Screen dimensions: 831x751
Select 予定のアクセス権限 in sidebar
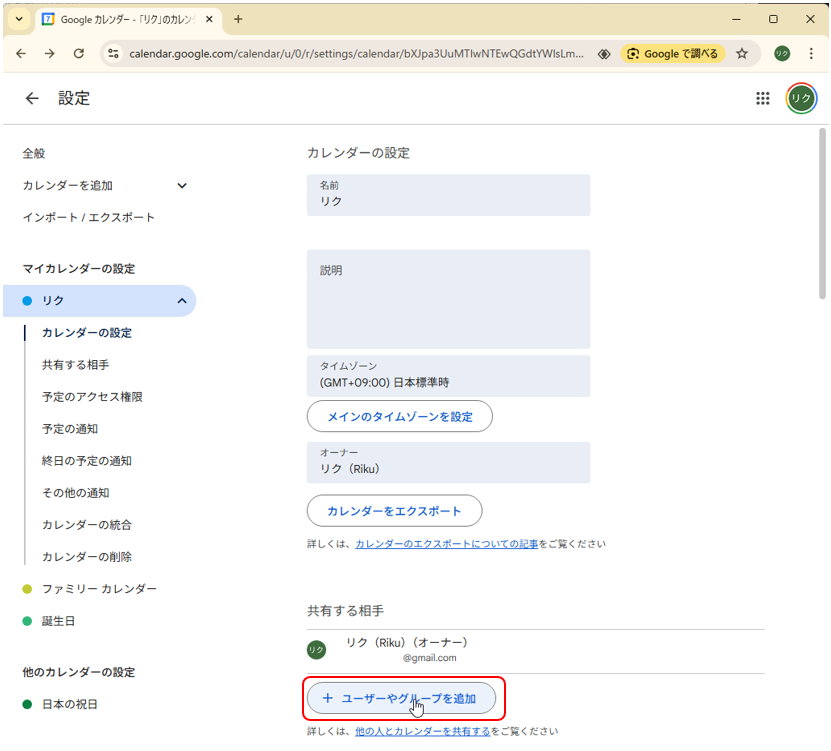tap(92, 397)
